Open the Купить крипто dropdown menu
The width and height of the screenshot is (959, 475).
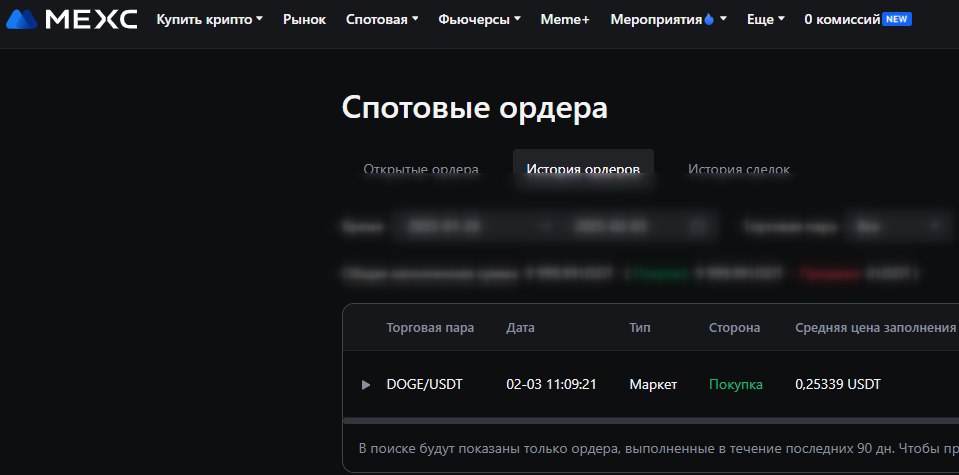(209, 20)
